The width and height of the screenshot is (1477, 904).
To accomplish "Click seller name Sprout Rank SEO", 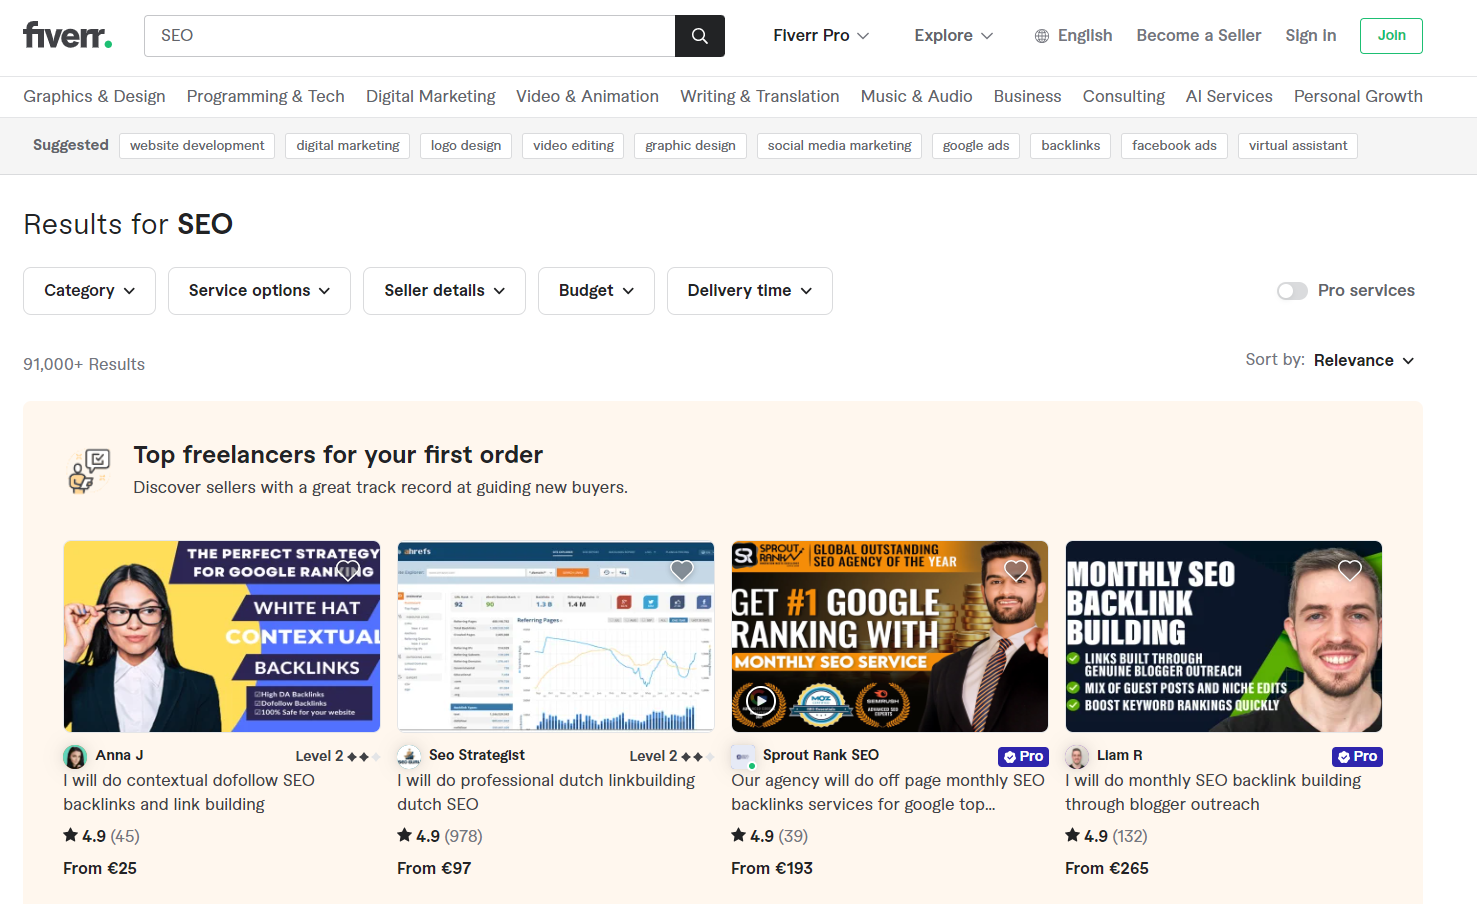I will [821, 756].
